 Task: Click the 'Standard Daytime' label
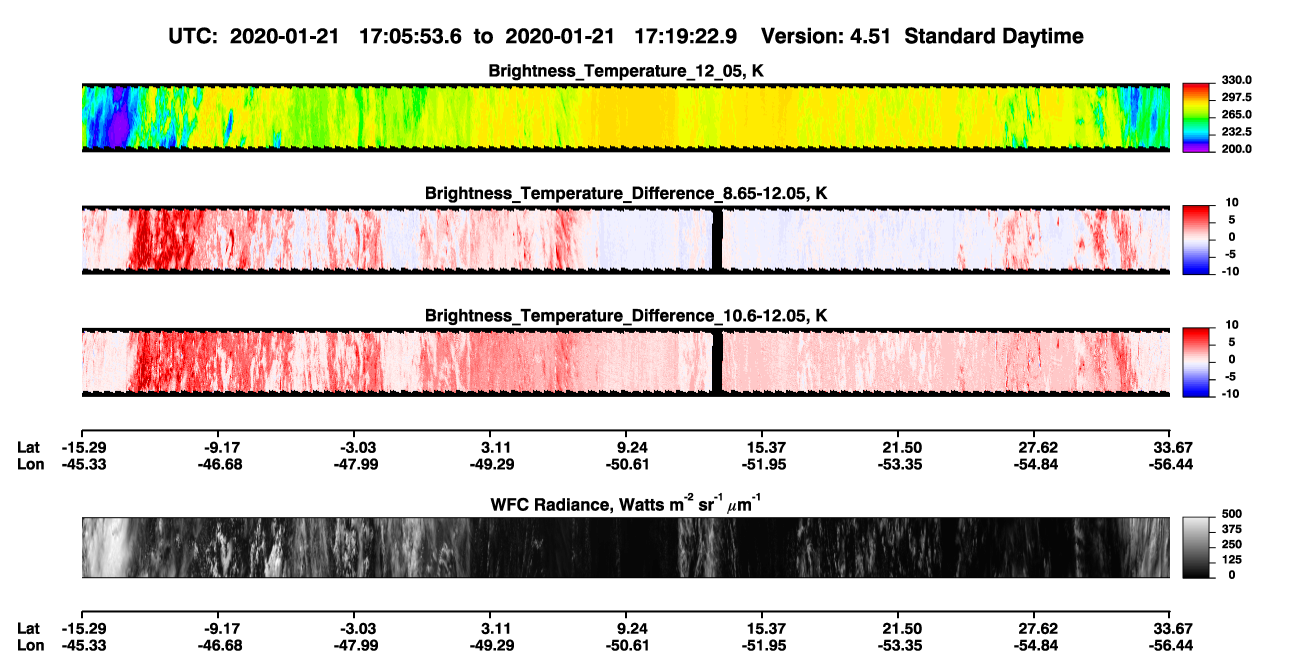pos(992,37)
